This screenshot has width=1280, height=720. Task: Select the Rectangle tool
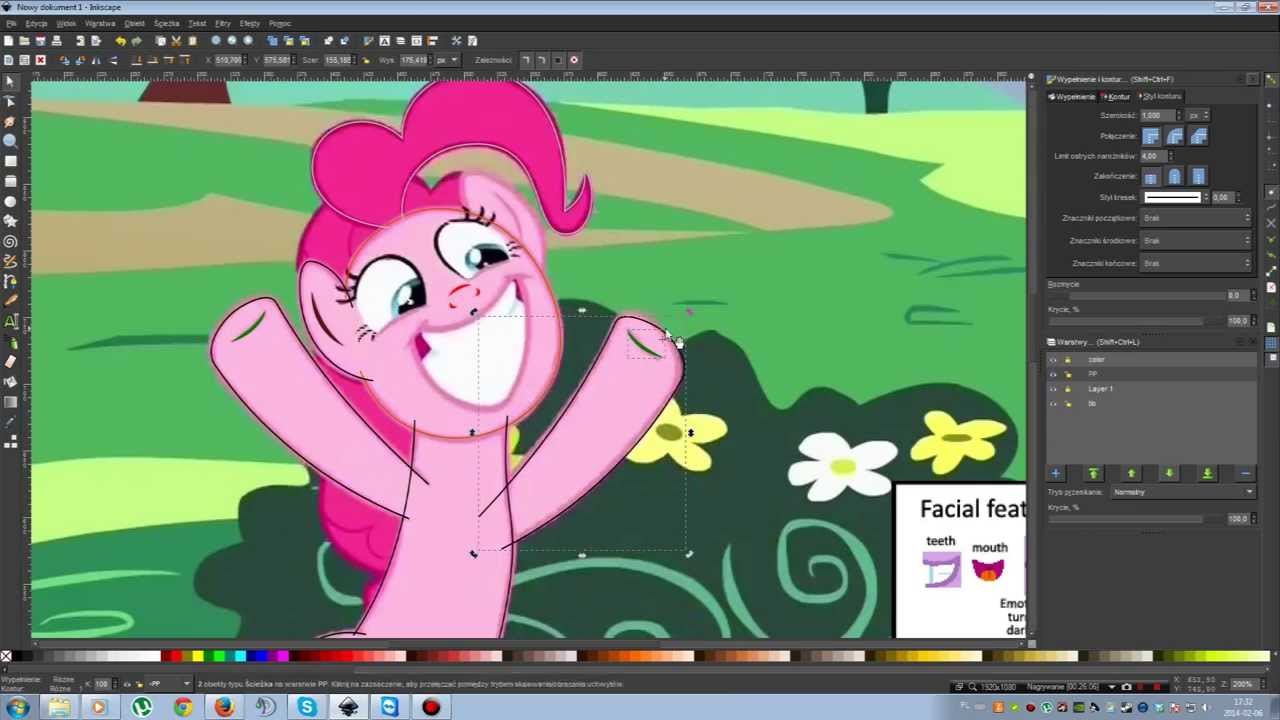[x=10, y=161]
